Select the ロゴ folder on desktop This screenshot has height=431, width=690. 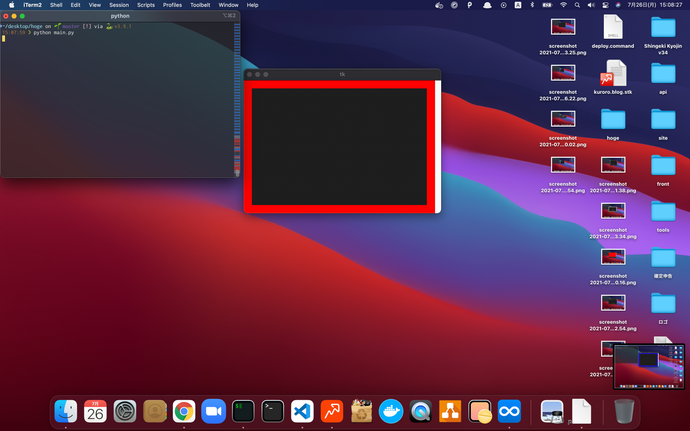click(663, 308)
